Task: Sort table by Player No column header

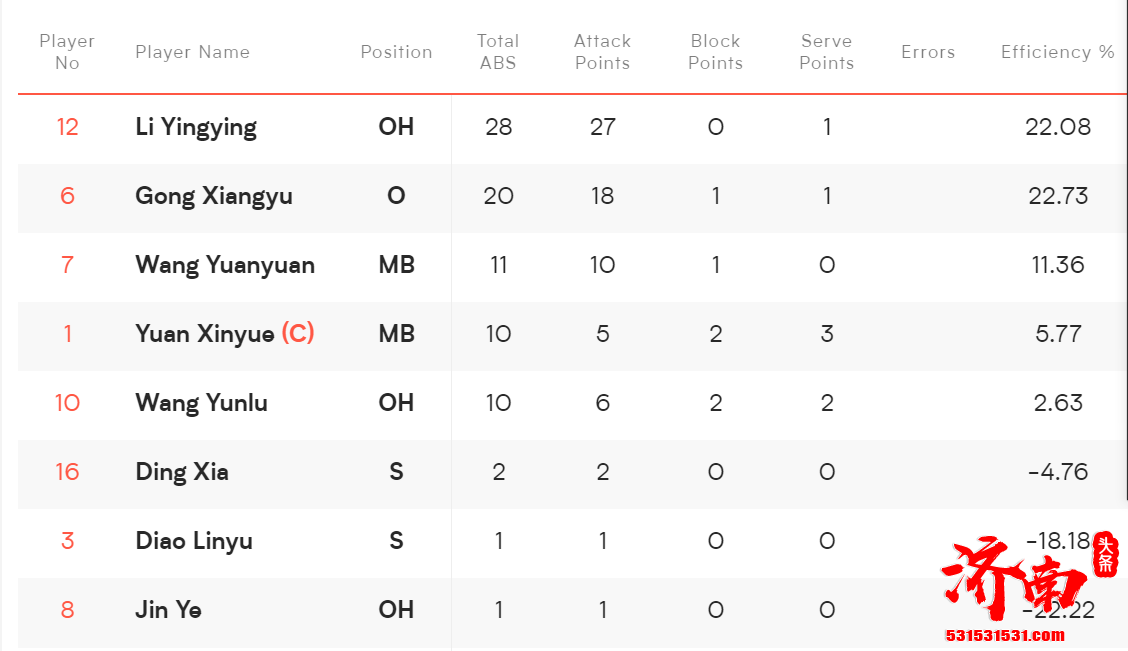Action: (x=67, y=52)
